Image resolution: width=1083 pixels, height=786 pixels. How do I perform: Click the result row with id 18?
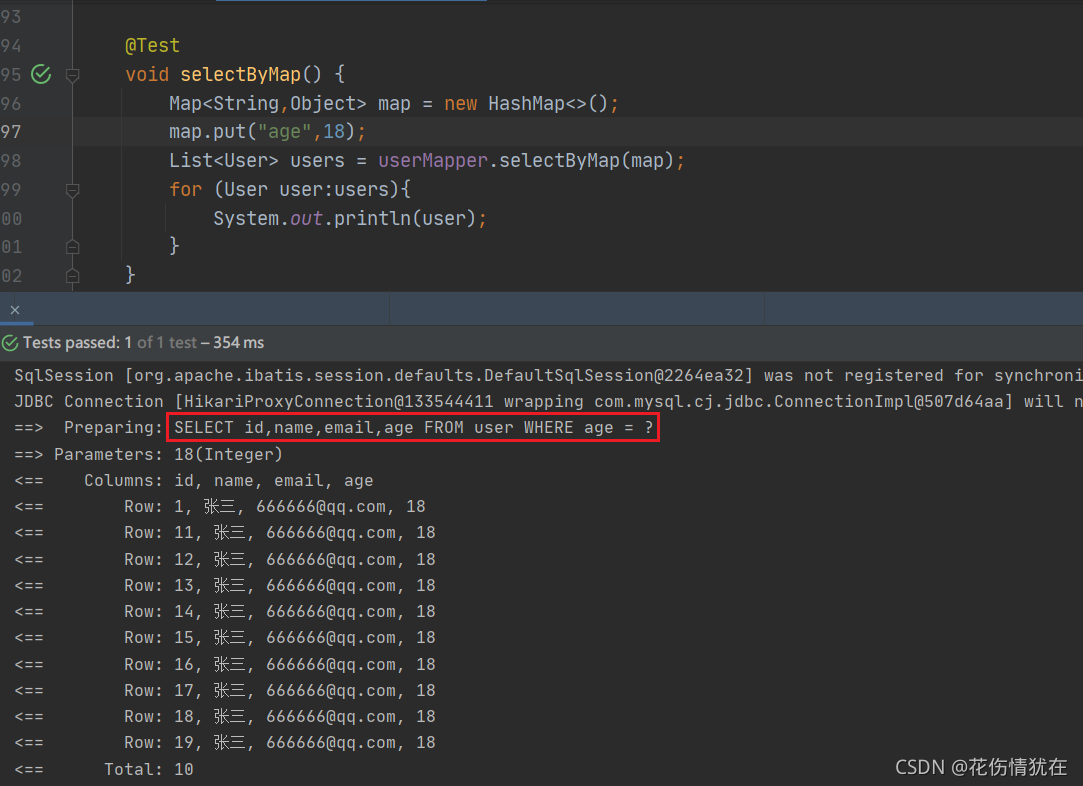[224, 717]
